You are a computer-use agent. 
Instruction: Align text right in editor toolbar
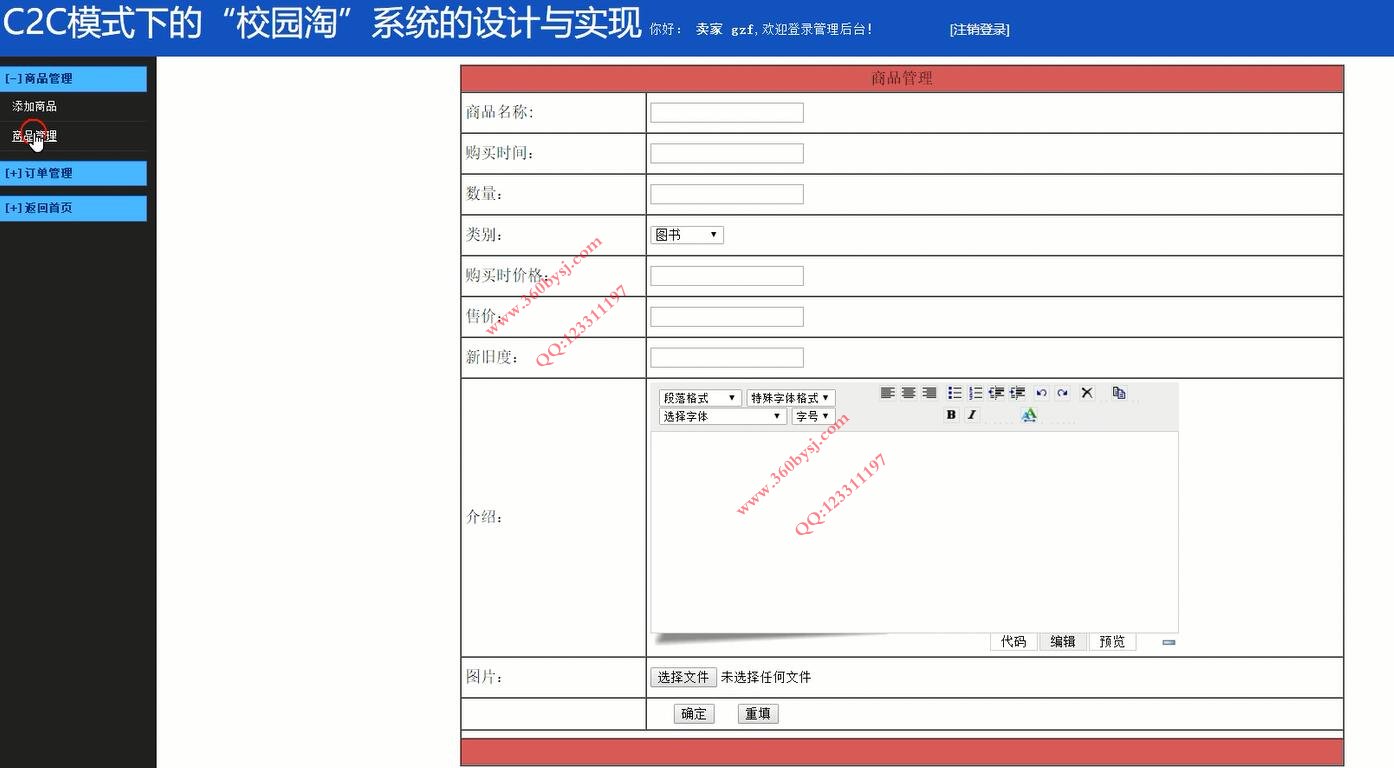(930, 393)
